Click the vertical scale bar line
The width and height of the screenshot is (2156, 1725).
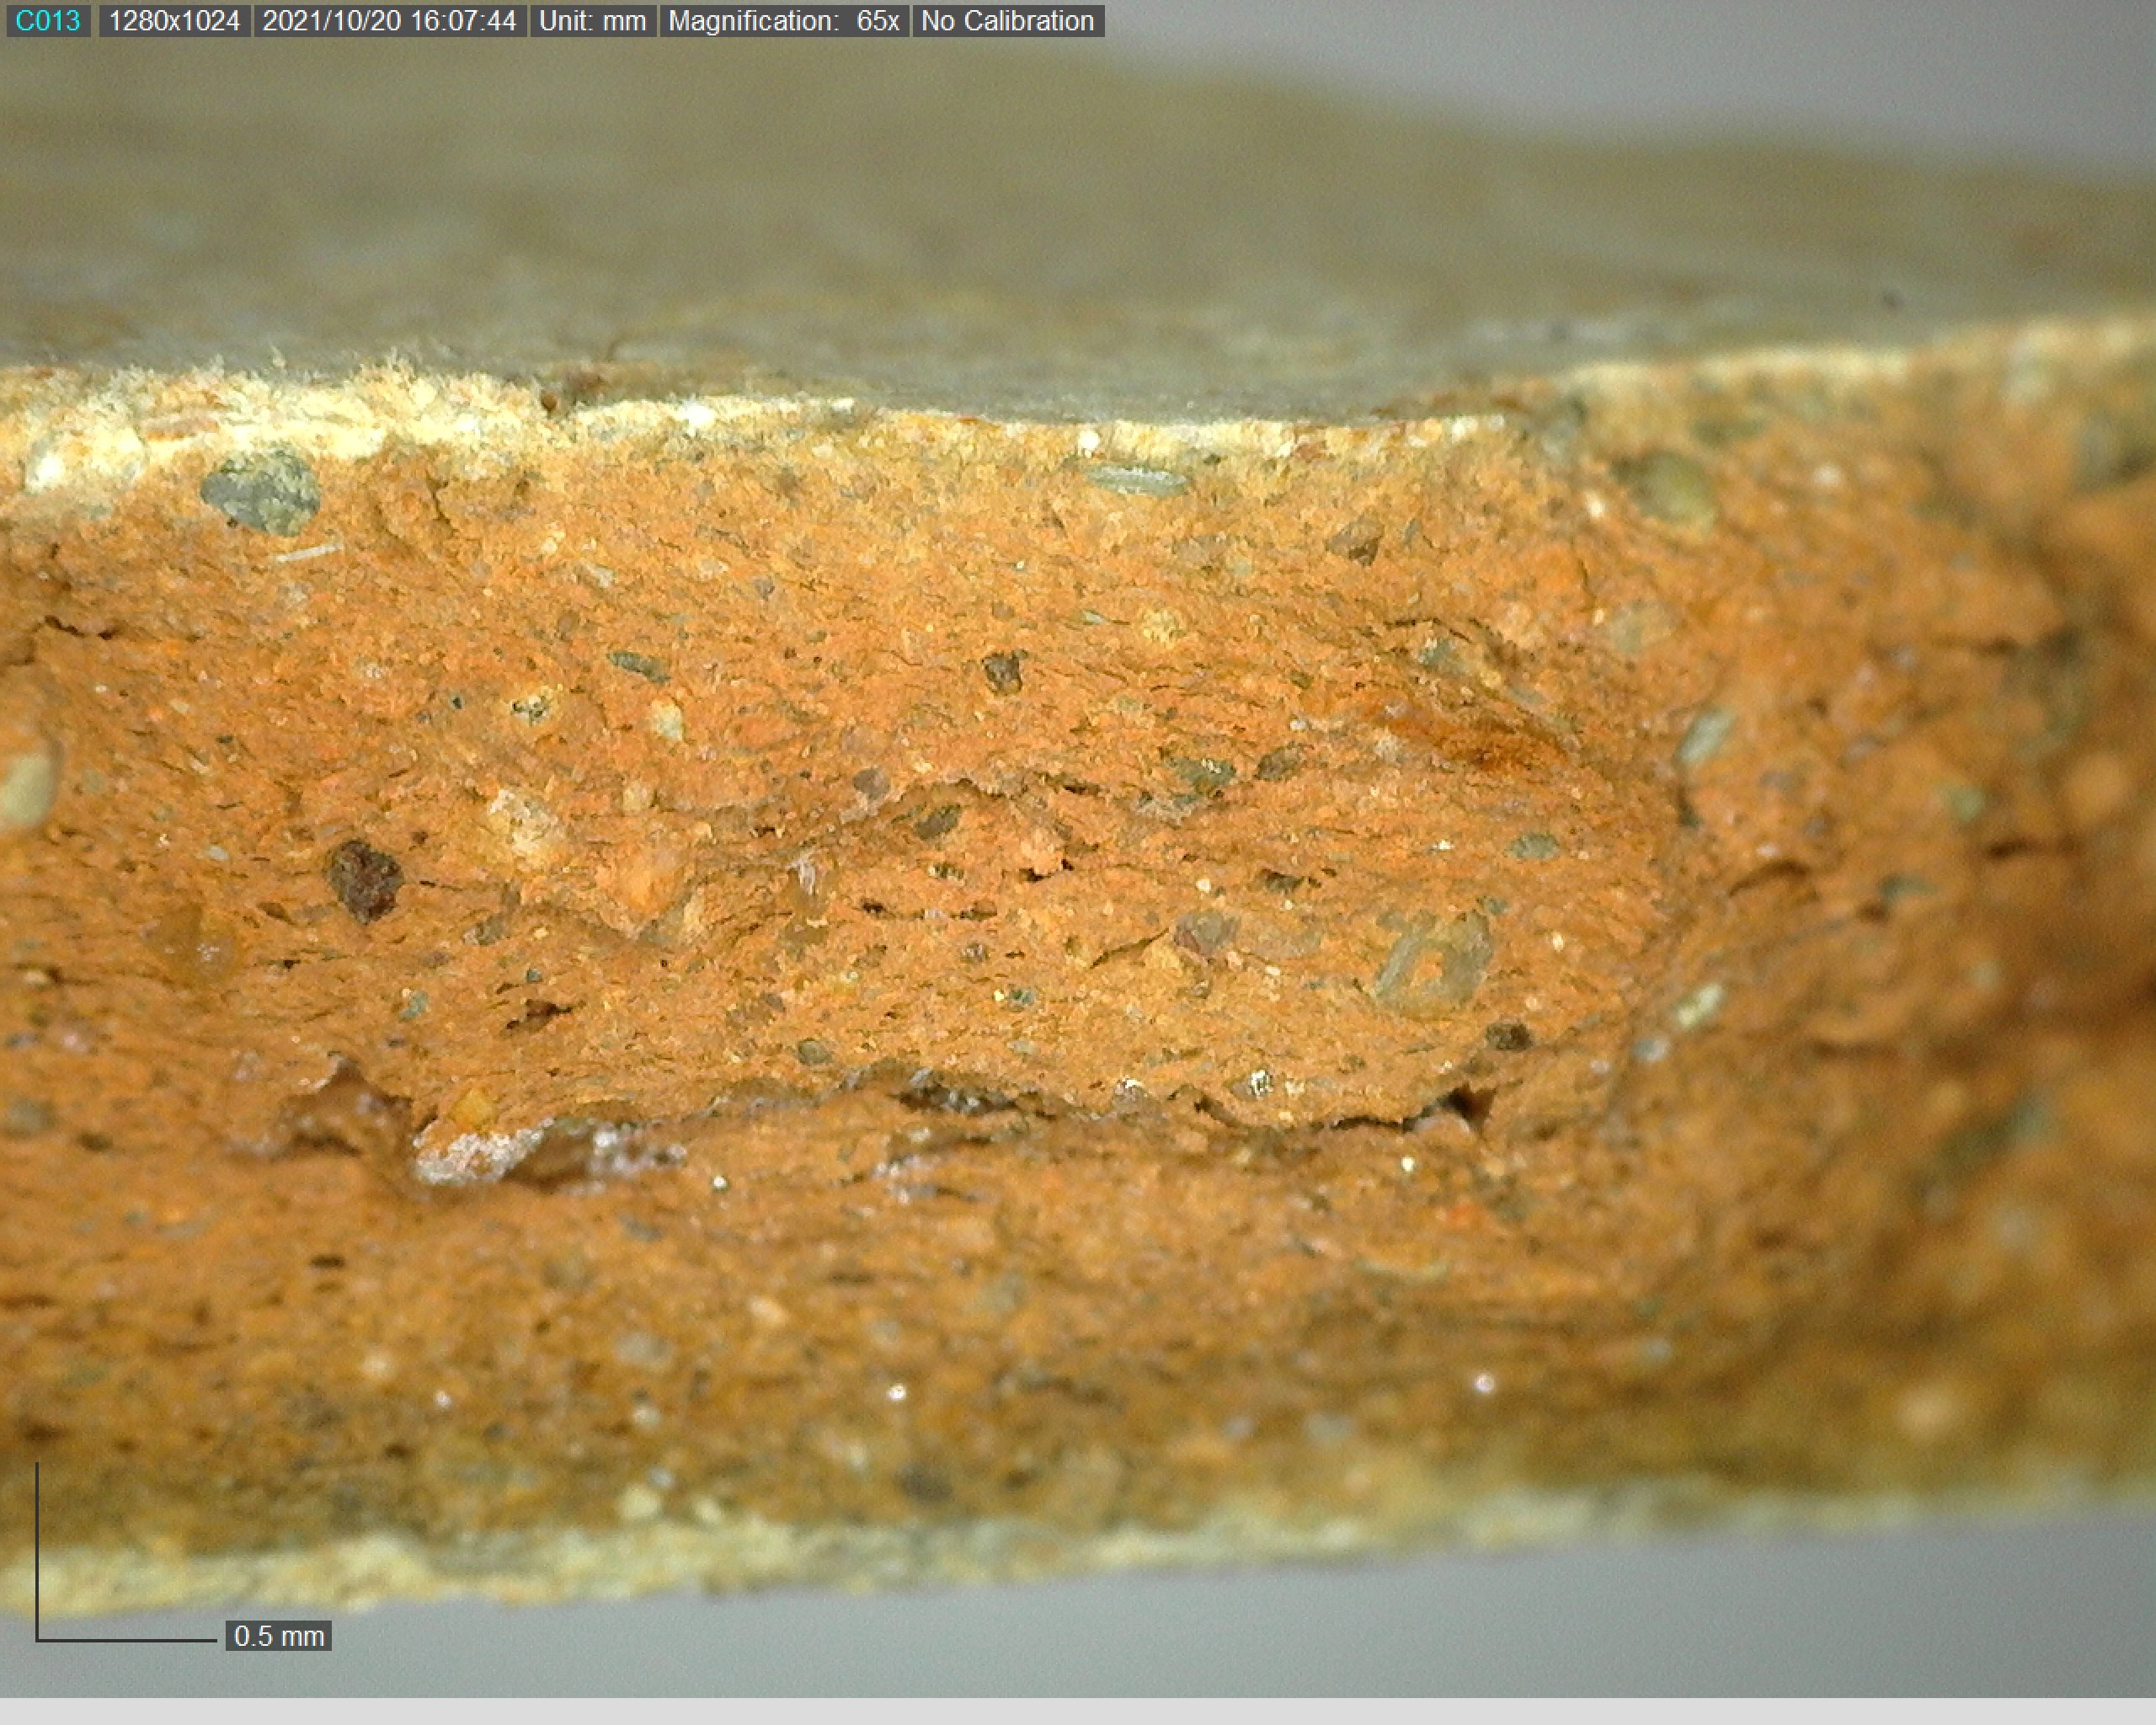[38, 1550]
